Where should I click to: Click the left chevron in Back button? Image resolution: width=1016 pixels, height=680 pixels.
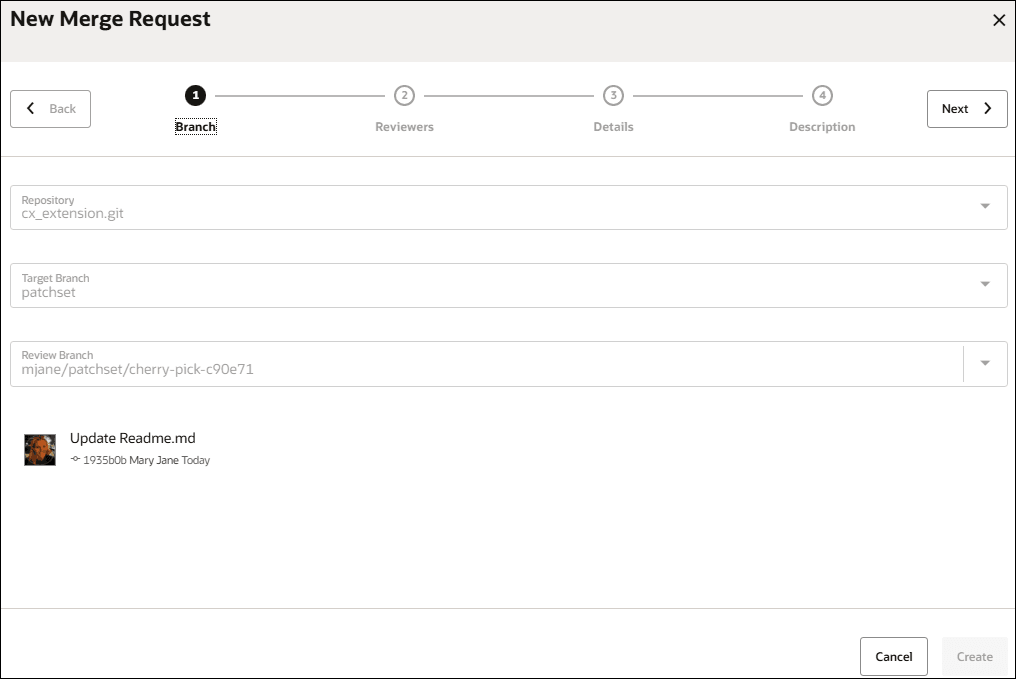(30, 108)
